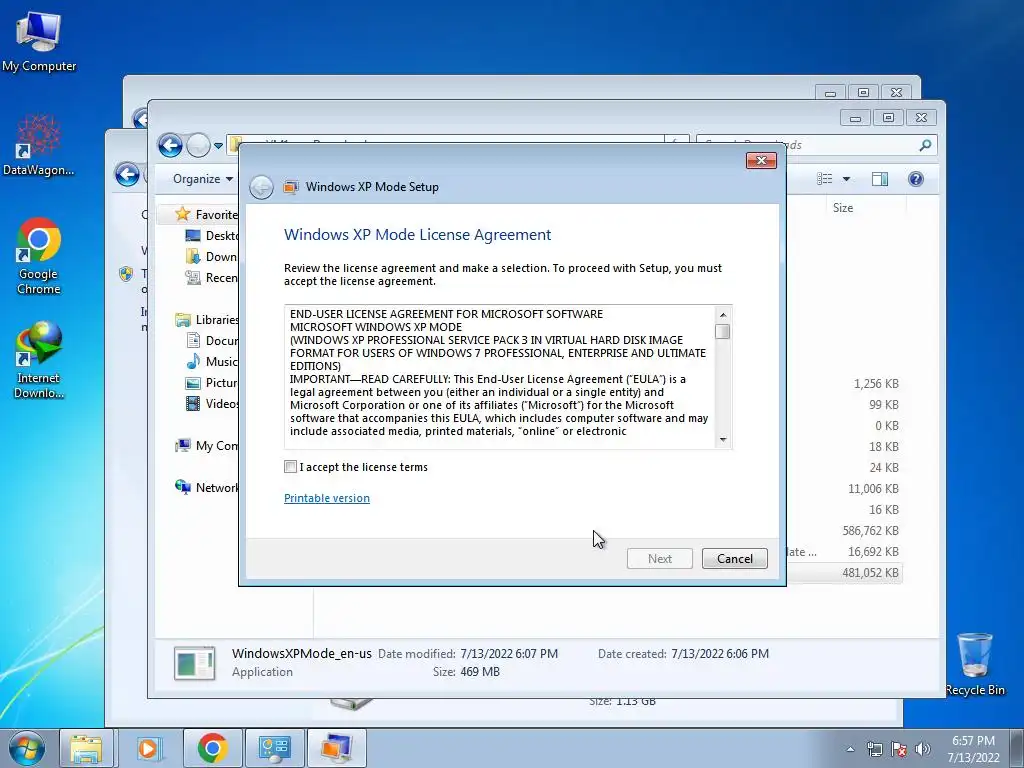Image resolution: width=1024 pixels, height=768 pixels.
Task: Click the greyed-out Next button
Action: click(660, 558)
